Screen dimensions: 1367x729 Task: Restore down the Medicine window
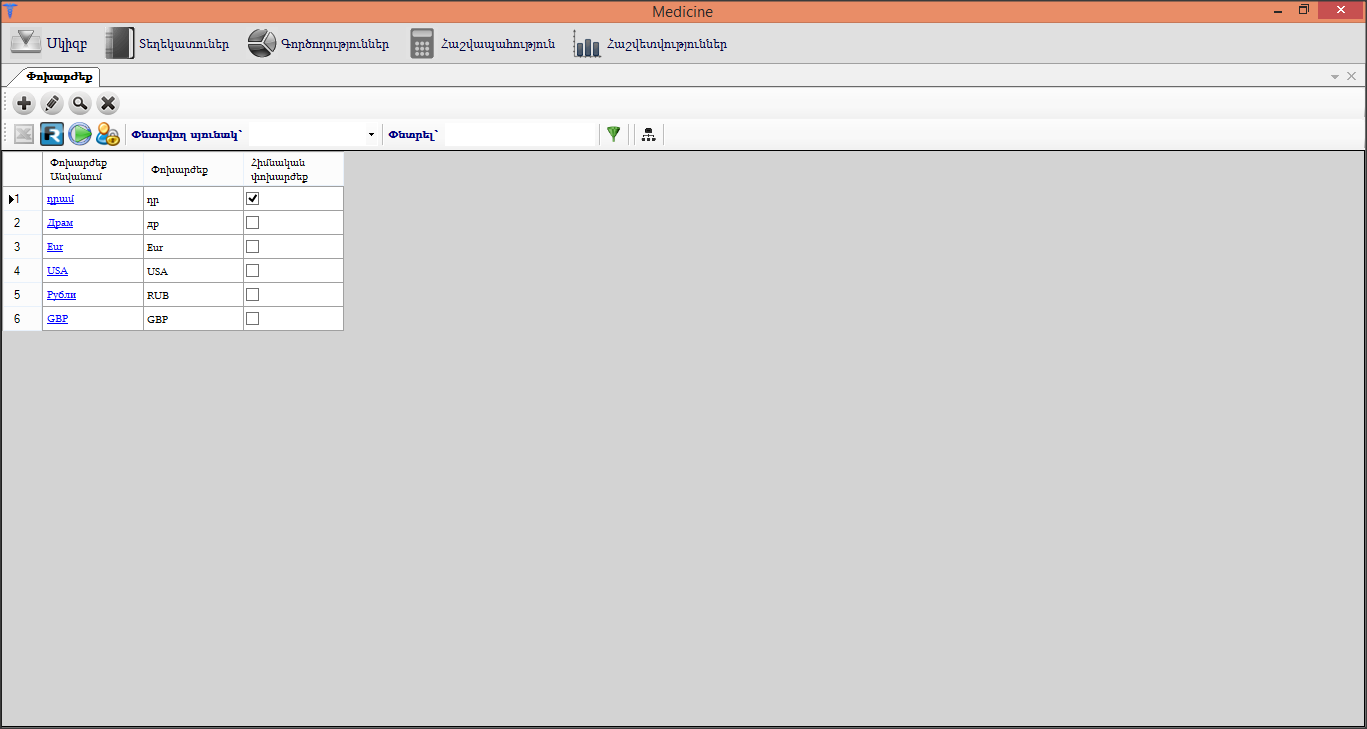1304,10
